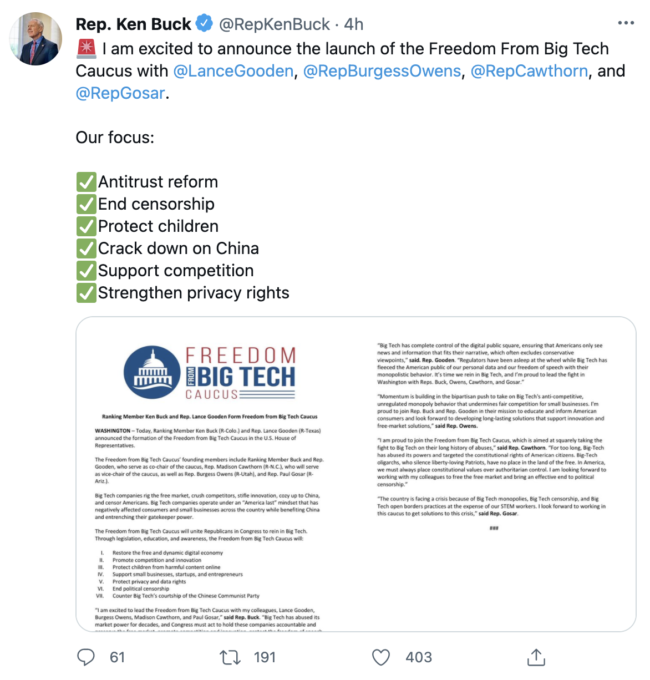Click the Rep. Ken Buck display name
The image size is (650, 680).
(x=134, y=23)
